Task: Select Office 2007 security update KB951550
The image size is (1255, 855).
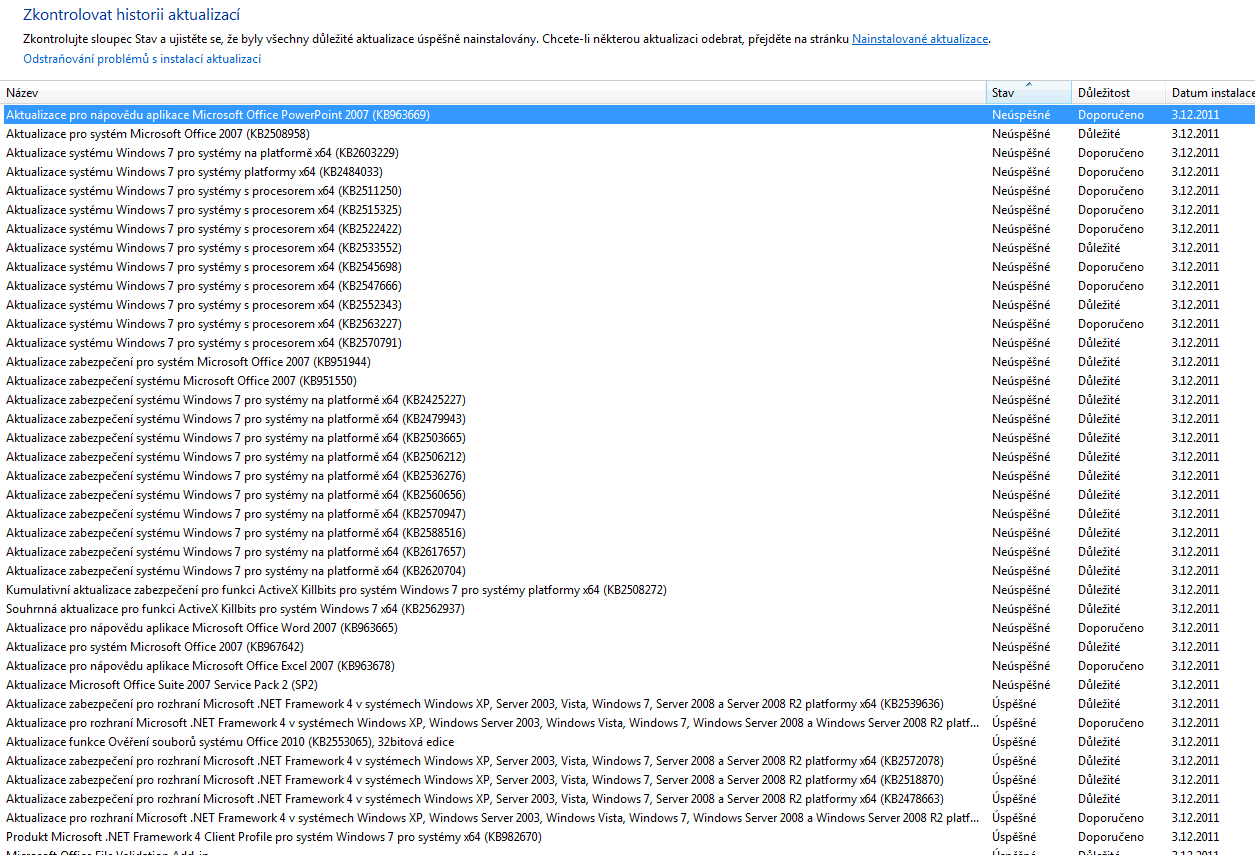Action: [x=627, y=381]
